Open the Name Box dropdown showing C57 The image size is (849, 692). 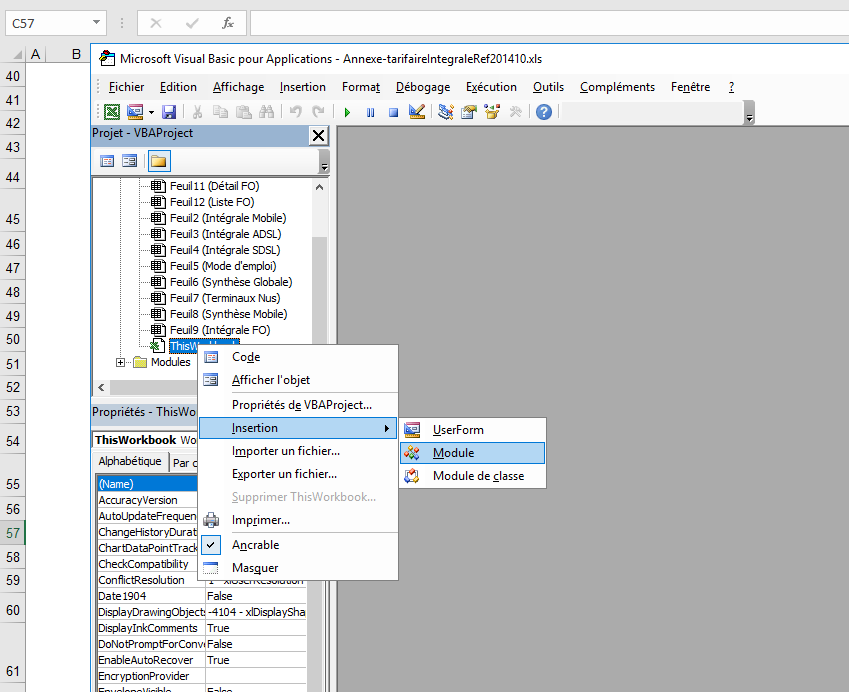96,21
